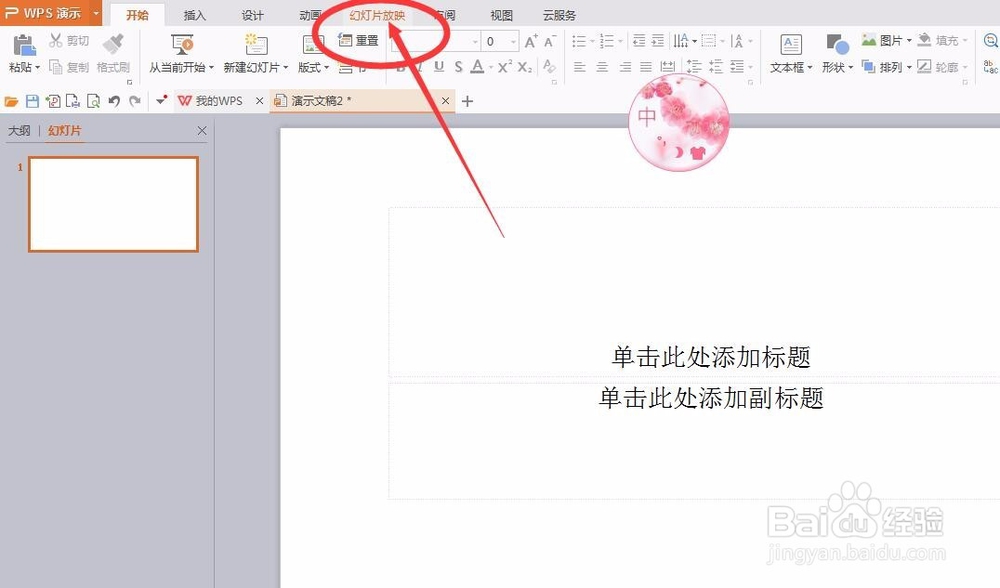Toggle underline formatting
Image resolution: width=1000 pixels, height=588 pixels.
tap(437, 67)
